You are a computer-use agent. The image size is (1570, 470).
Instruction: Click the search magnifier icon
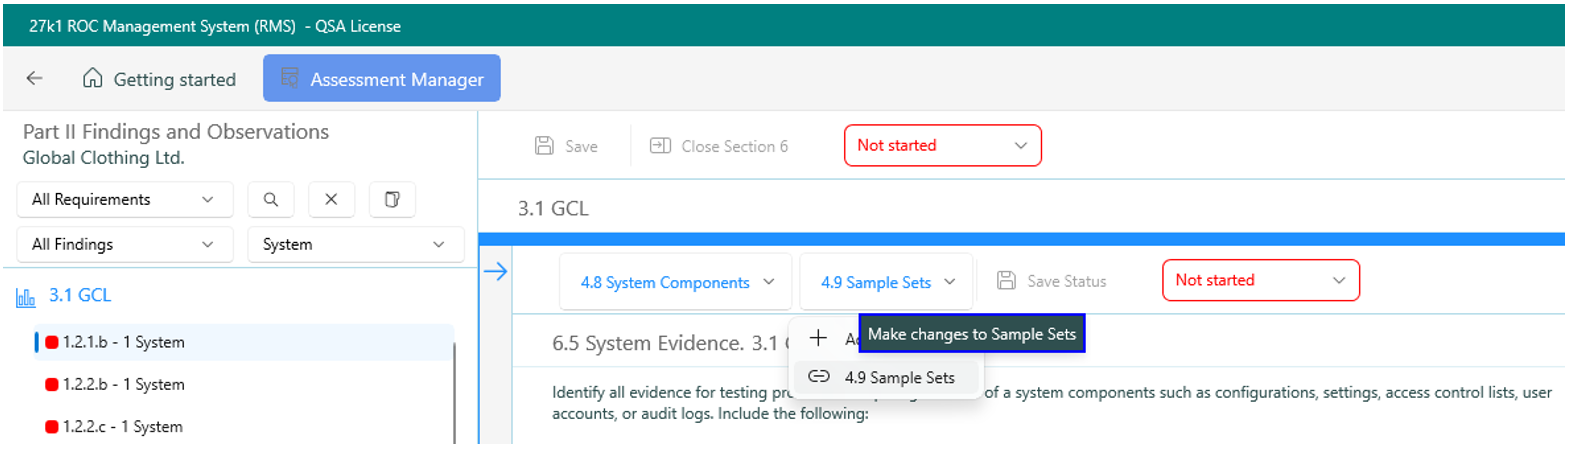pyautogui.click(x=271, y=200)
